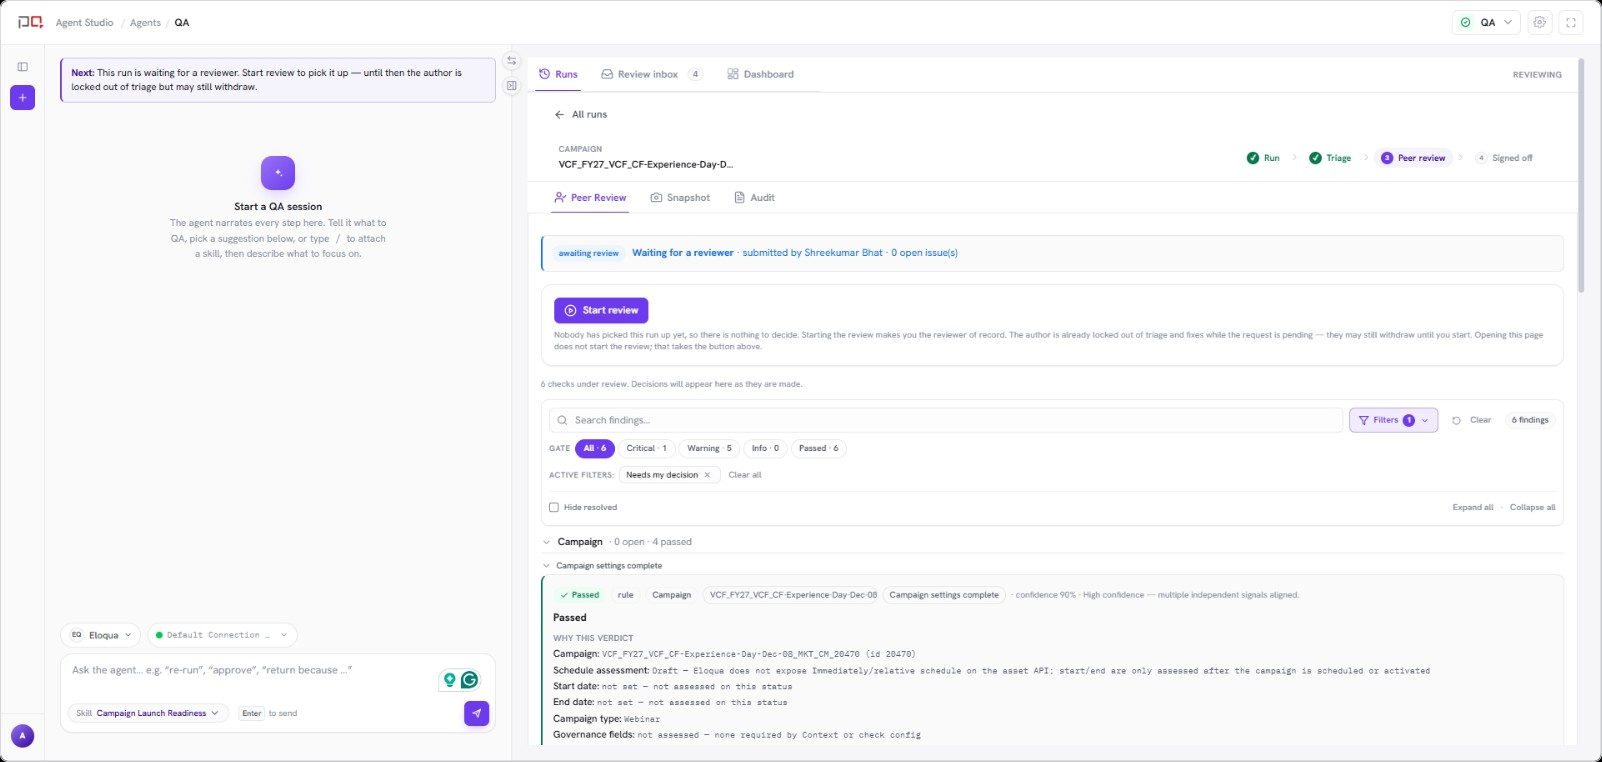This screenshot has width=1602, height=762.
Task: Select the Warning · 5 gate filter
Action: [709, 448]
